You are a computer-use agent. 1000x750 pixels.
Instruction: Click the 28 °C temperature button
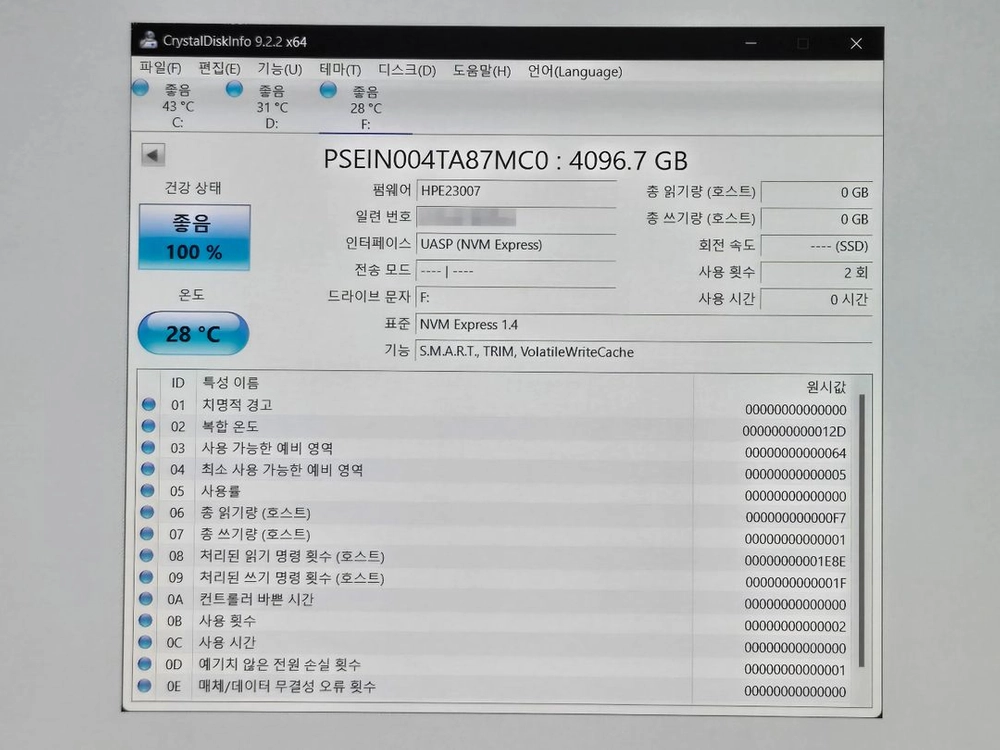(193, 333)
